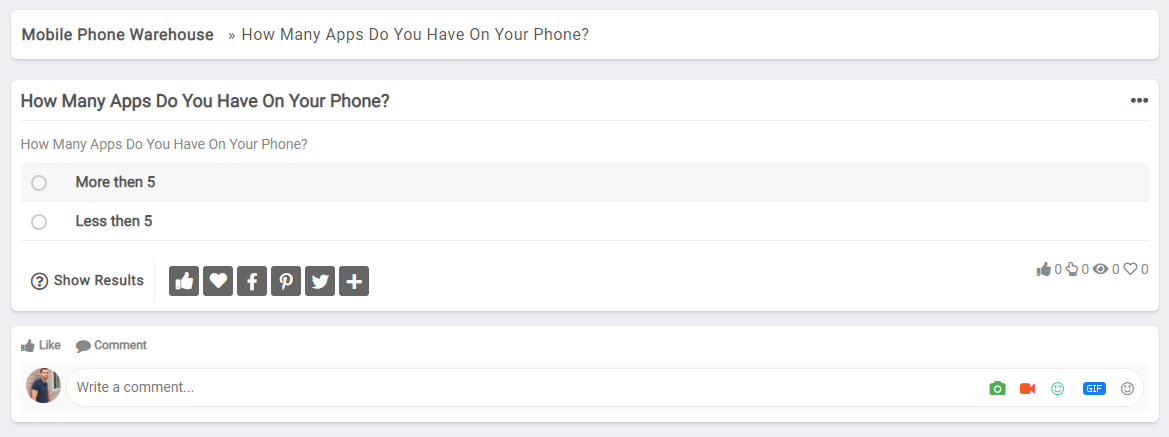Screen dimensions: 1169x437
Task: Attach a video using red camcorder icon
Action: point(1027,389)
